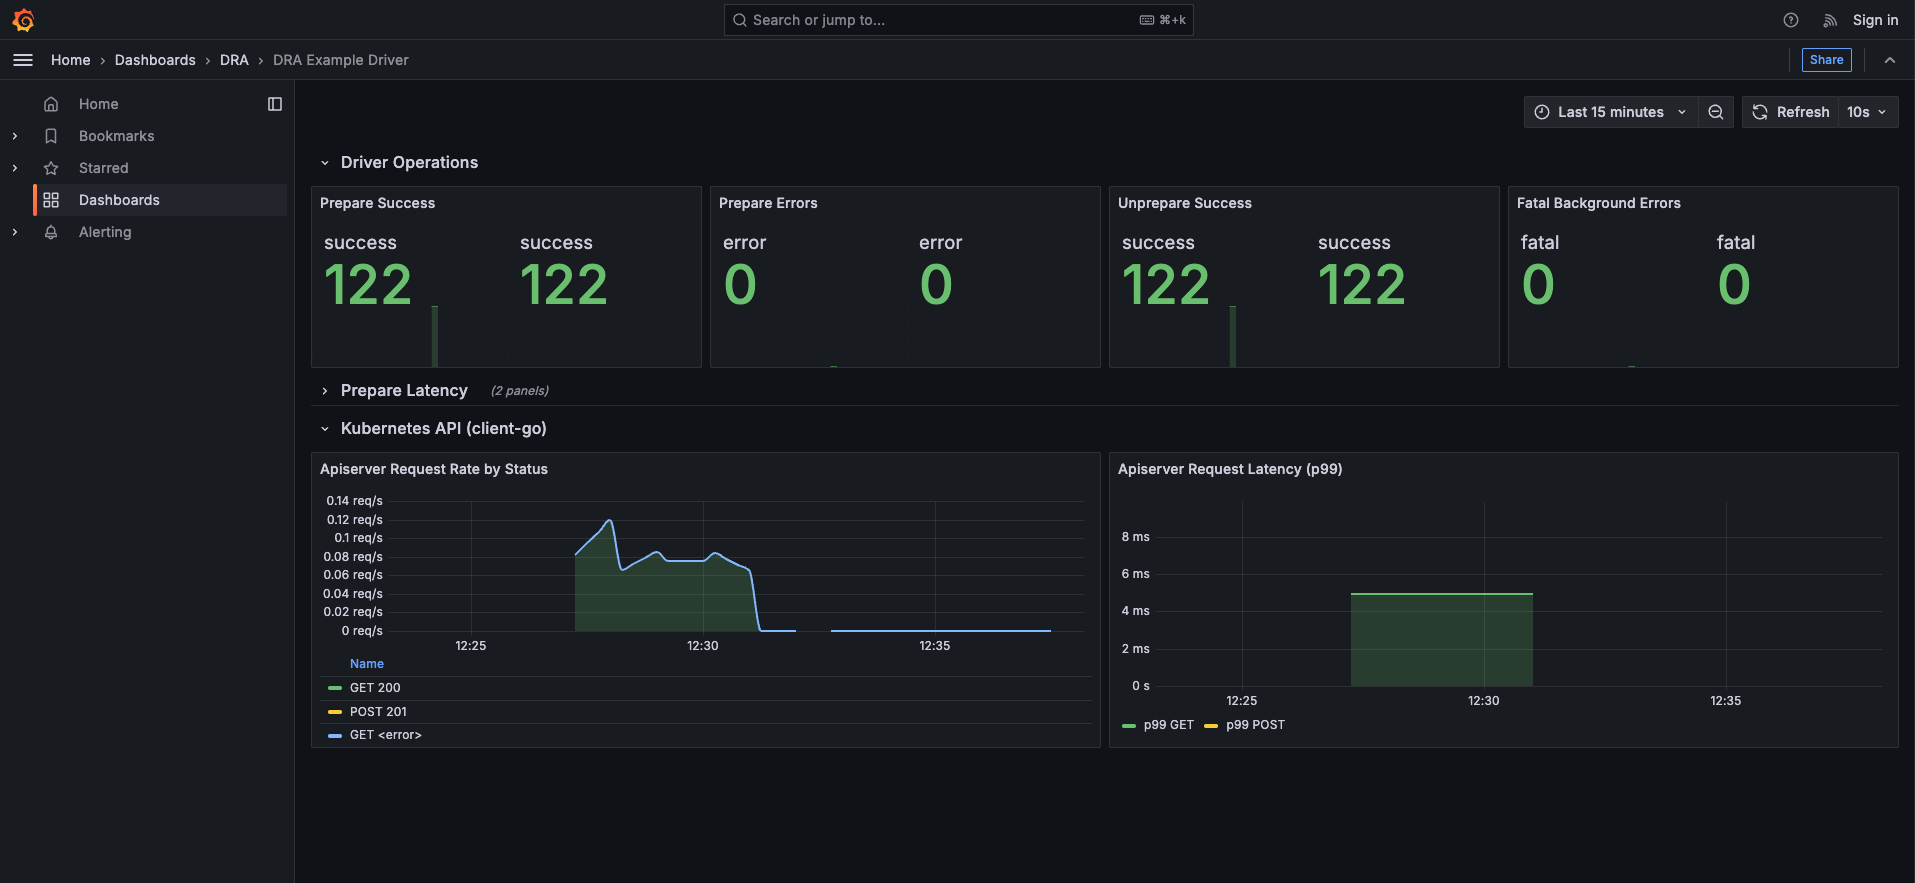Open the Fatal Background Errors panel title
The height and width of the screenshot is (883, 1915).
point(1599,203)
